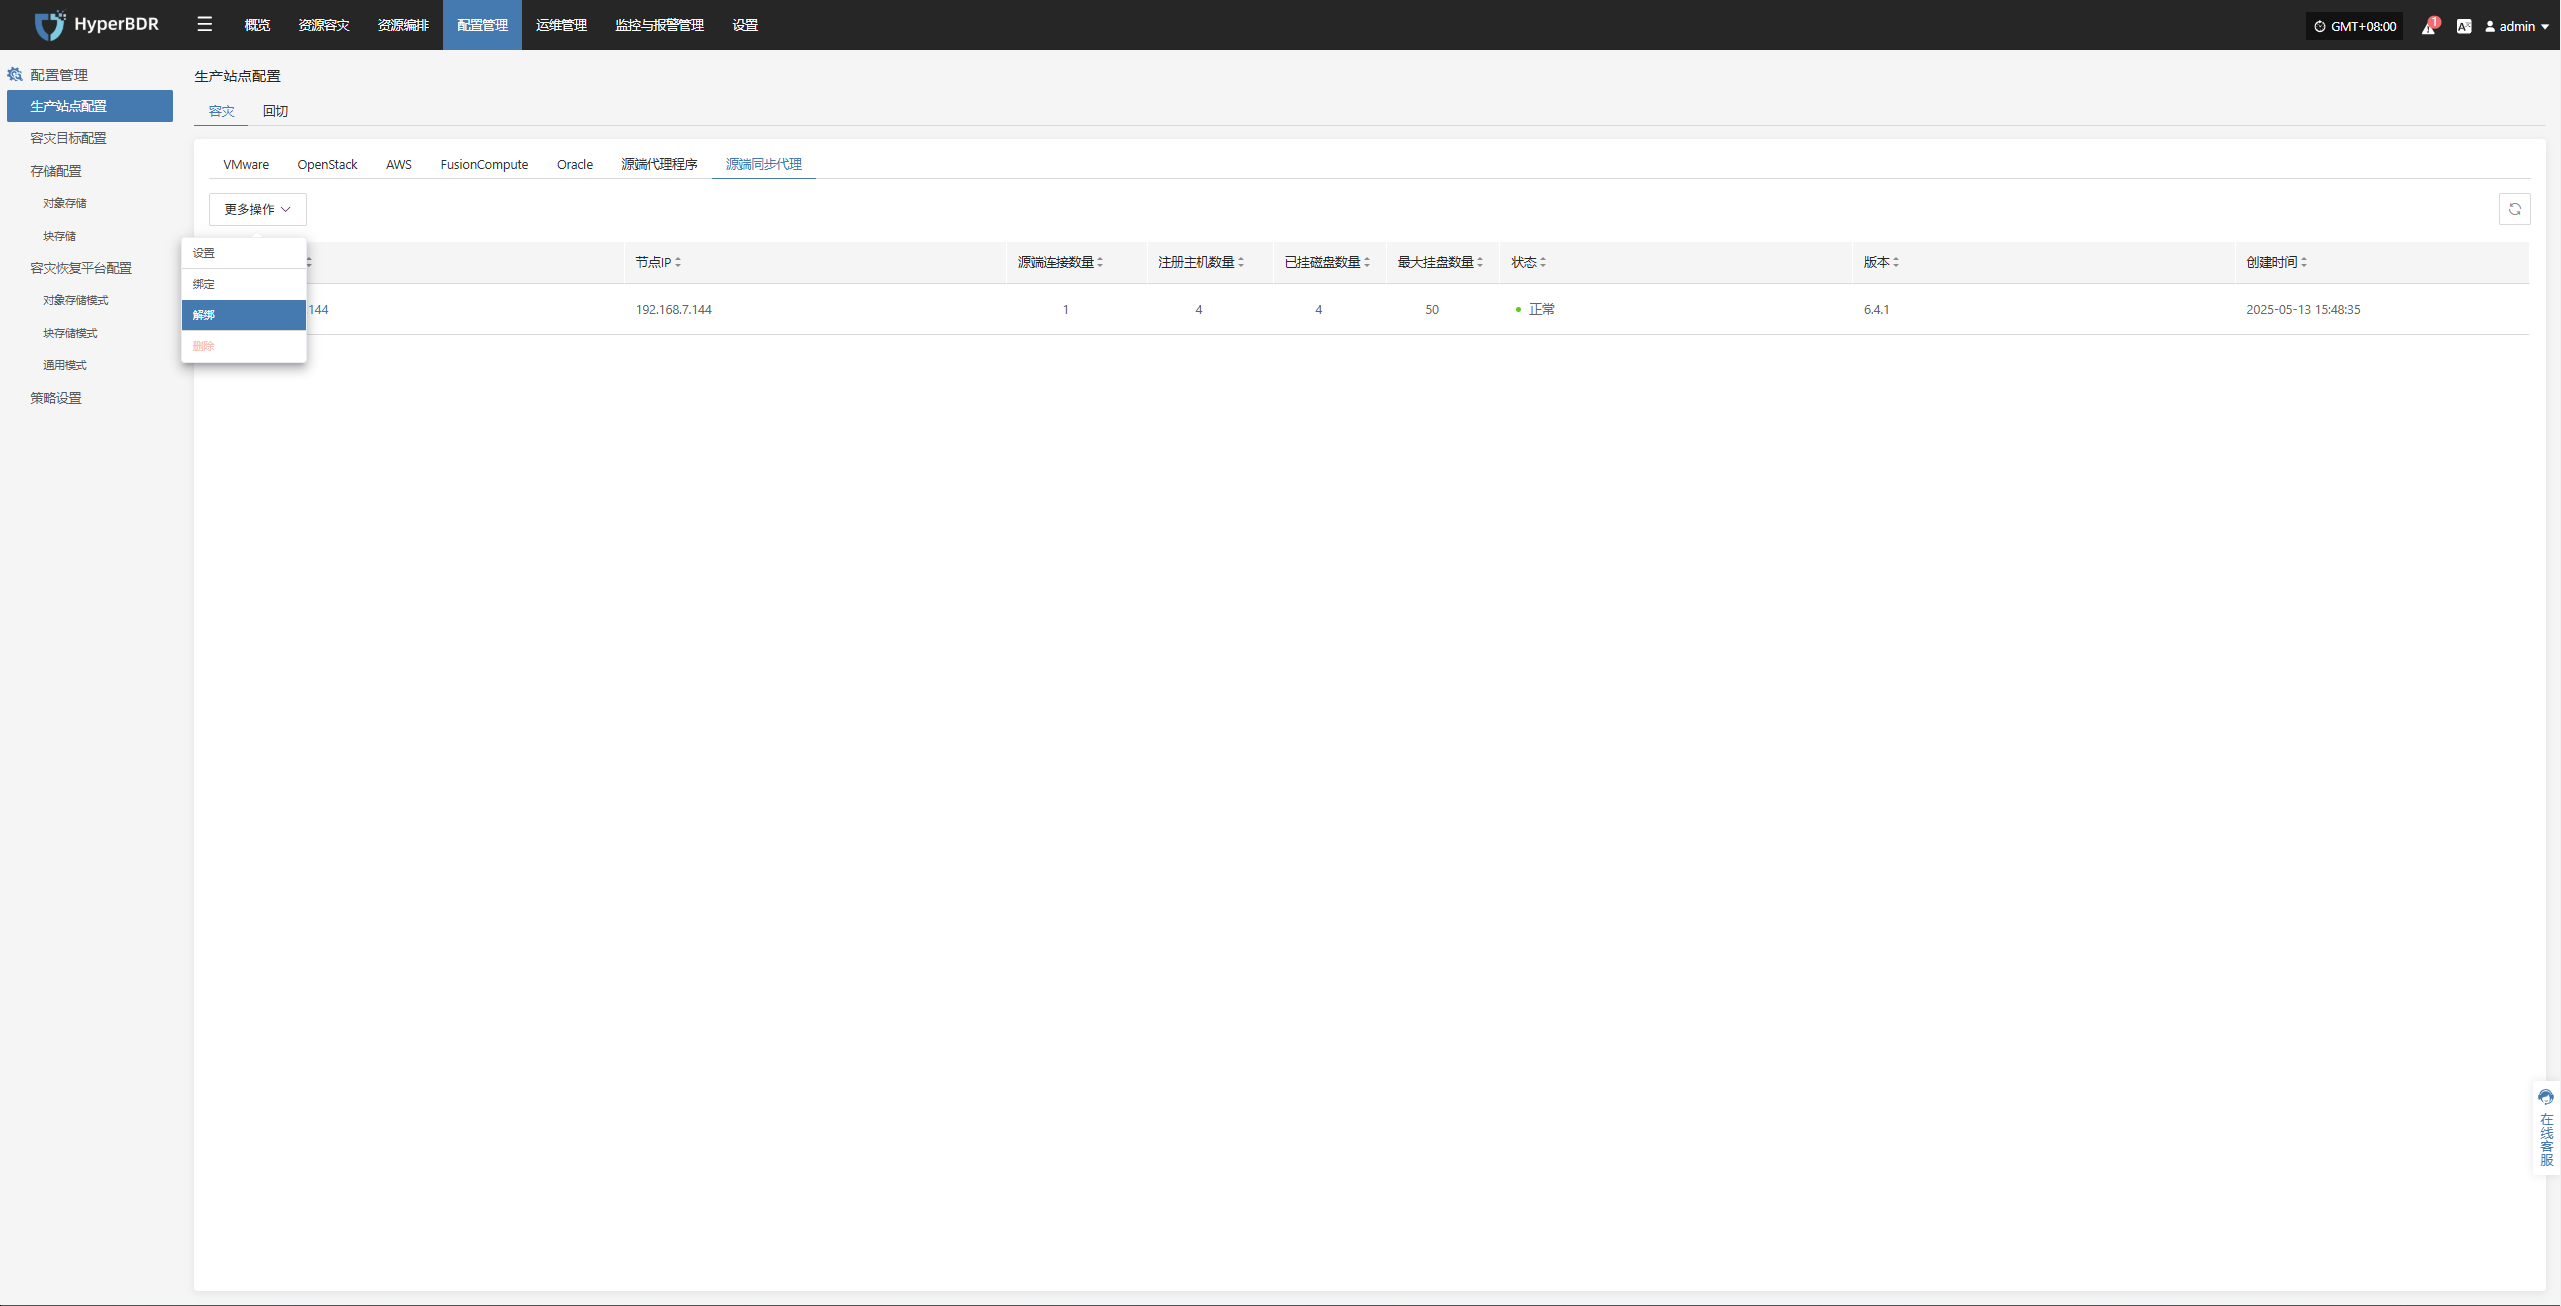Click the 生产站点配置 page heading

[237, 76]
